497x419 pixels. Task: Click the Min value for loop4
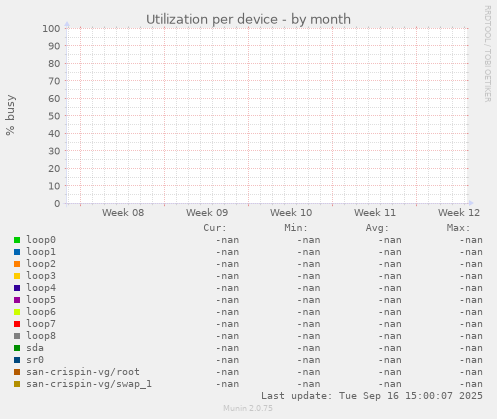[309, 288]
